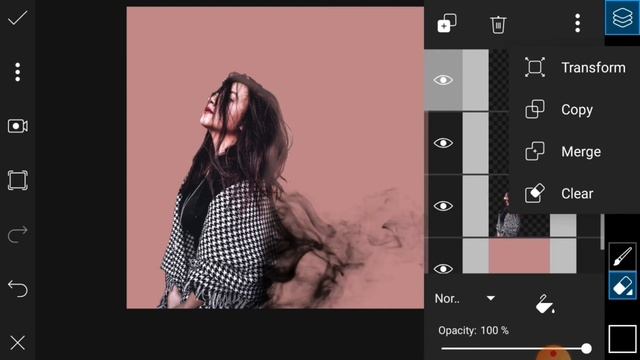Open the black color swatch
The height and width of the screenshot is (360, 640).
pyautogui.click(x=622, y=338)
